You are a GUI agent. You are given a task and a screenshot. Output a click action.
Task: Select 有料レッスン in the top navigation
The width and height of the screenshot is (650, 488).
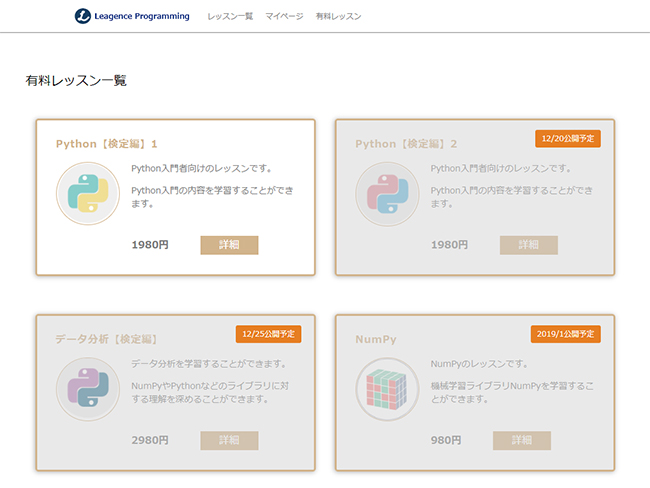pos(338,17)
